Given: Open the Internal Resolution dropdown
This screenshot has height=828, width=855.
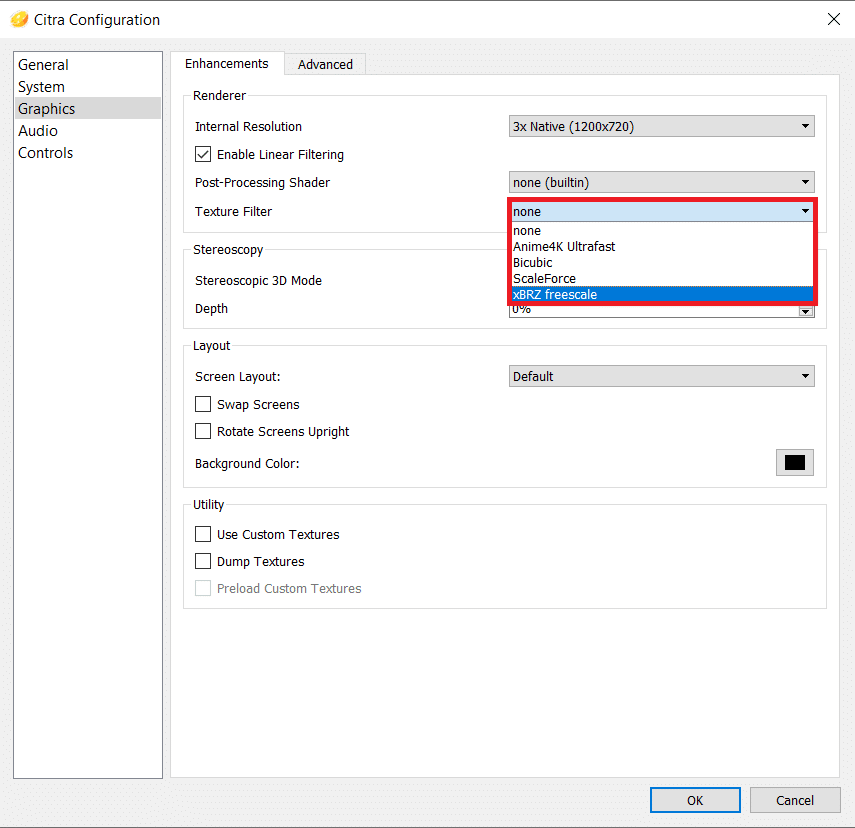Looking at the screenshot, I should (661, 127).
